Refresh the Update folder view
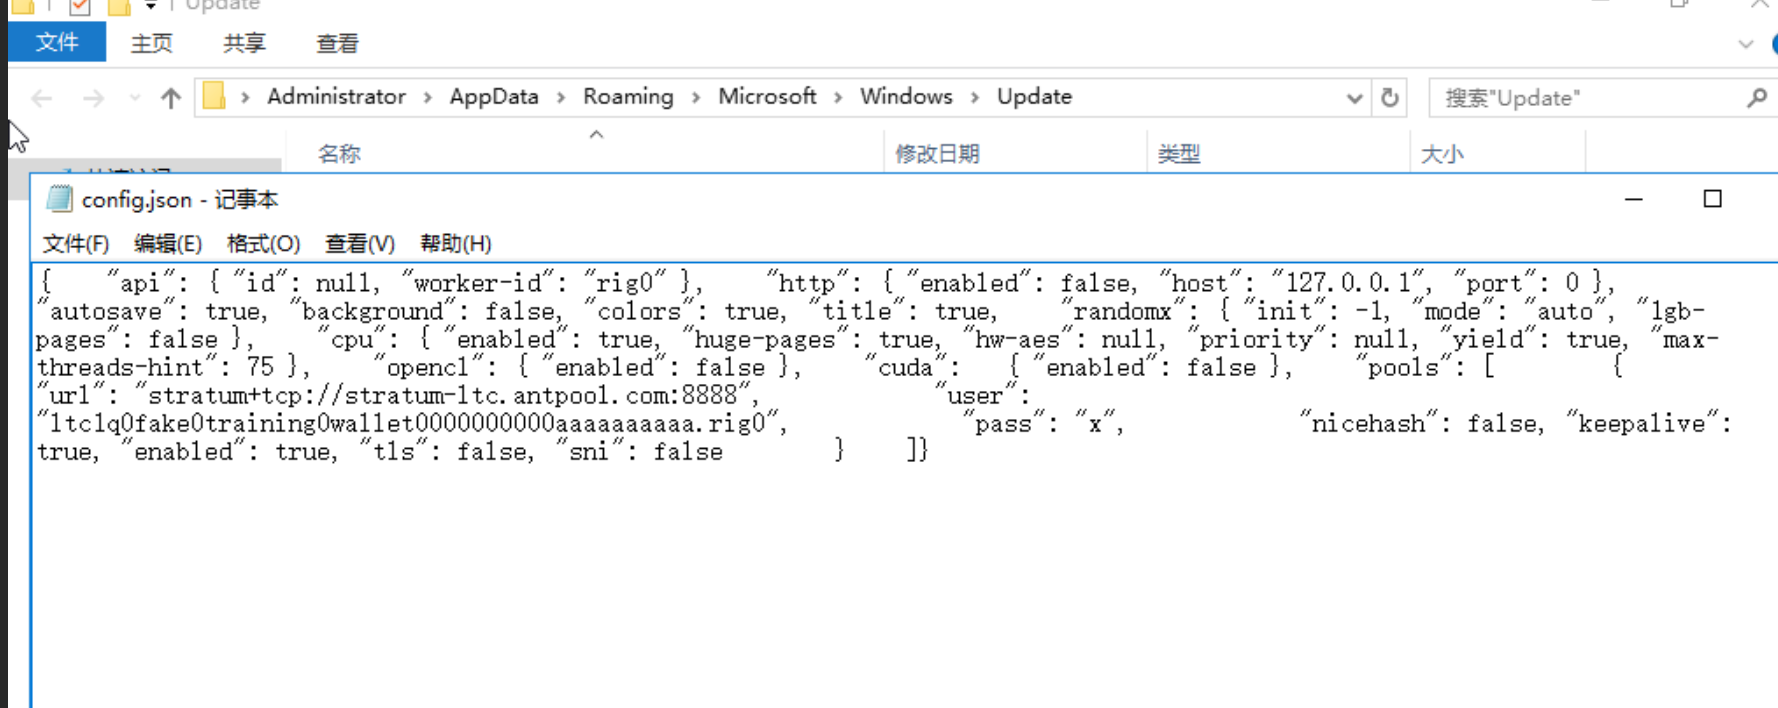 pos(1390,98)
